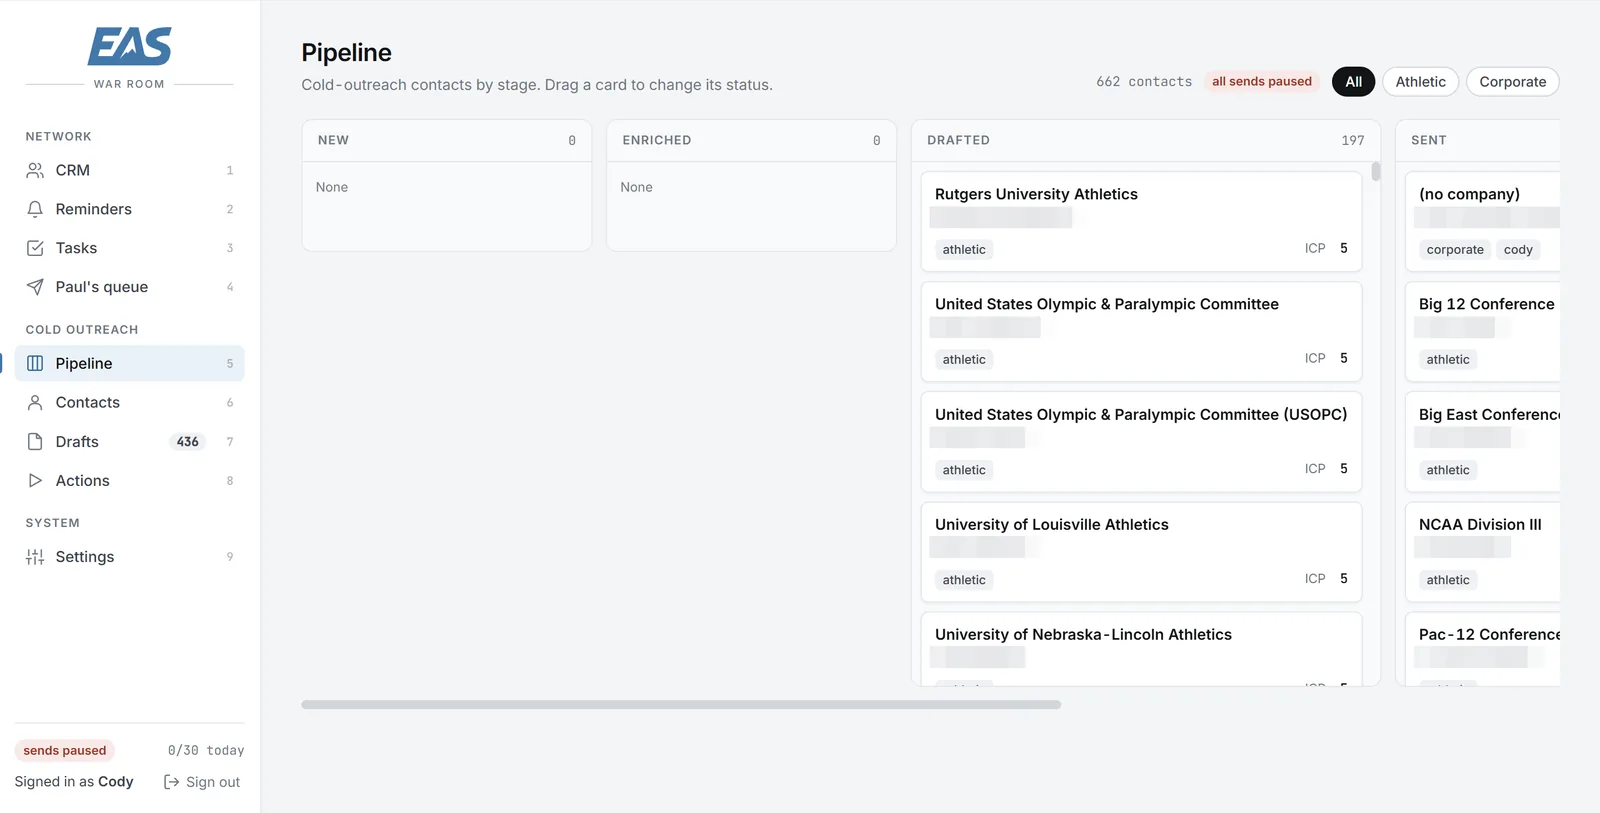Click the 'all sends paused' badge
This screenshot has width=1600, height=813.
pyautogui.click(x=1262, y=82)
